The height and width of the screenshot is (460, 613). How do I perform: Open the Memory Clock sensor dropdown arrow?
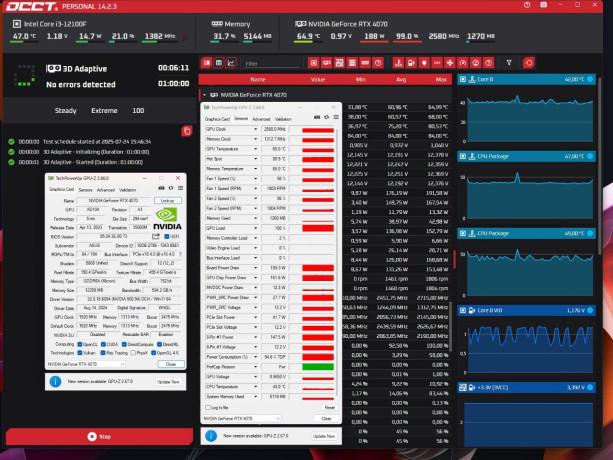tap(255, 139)
